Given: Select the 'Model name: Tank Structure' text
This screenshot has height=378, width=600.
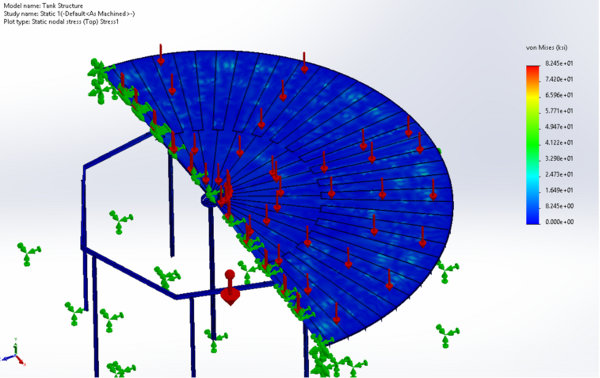Looking at the screenshot, I should (x=43, y=6).
